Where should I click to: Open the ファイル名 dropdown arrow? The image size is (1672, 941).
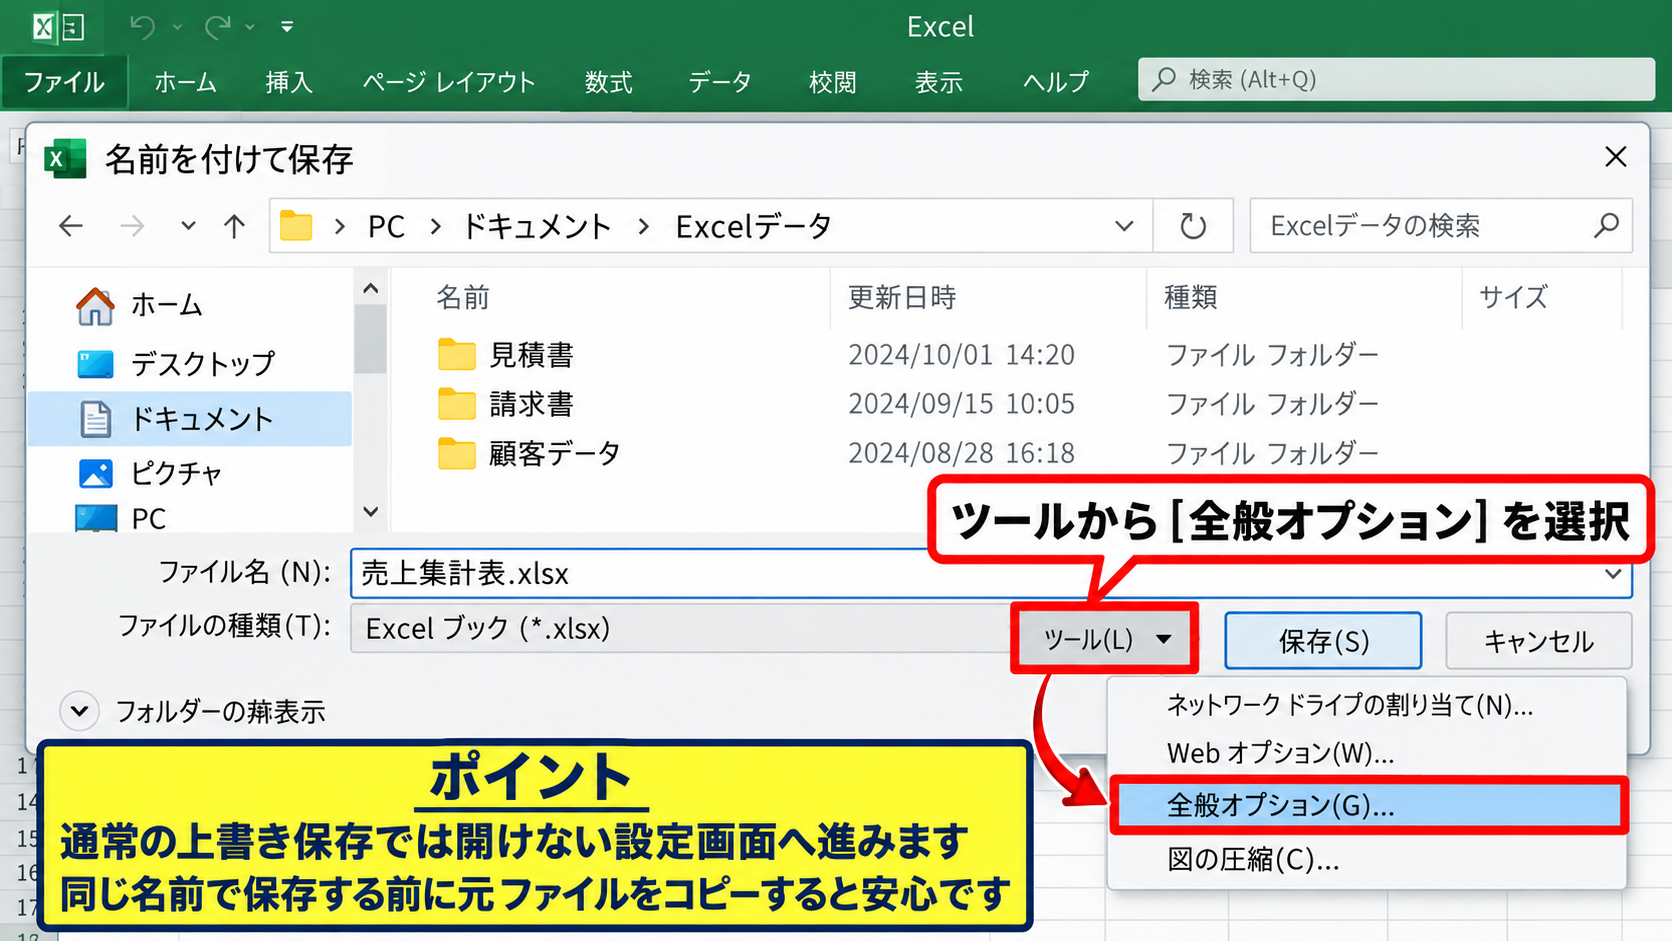[1613, 574]
